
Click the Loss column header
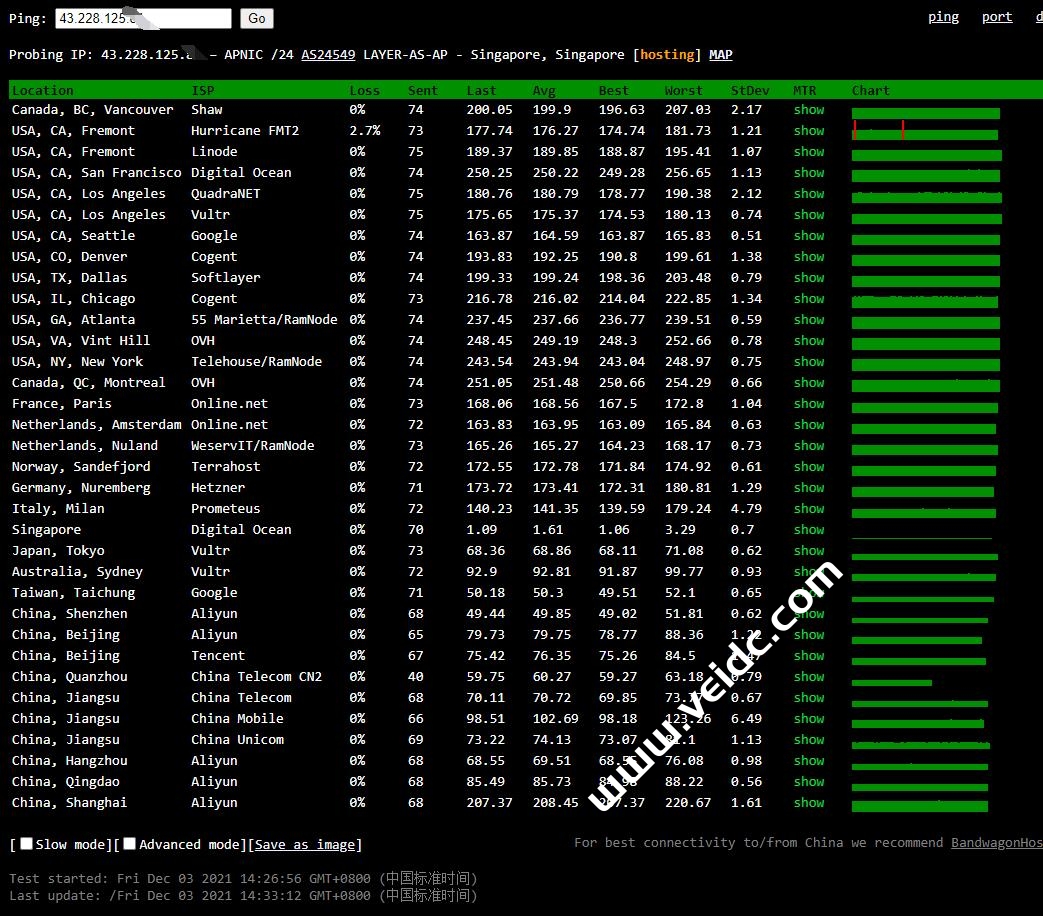coord(365,90)
